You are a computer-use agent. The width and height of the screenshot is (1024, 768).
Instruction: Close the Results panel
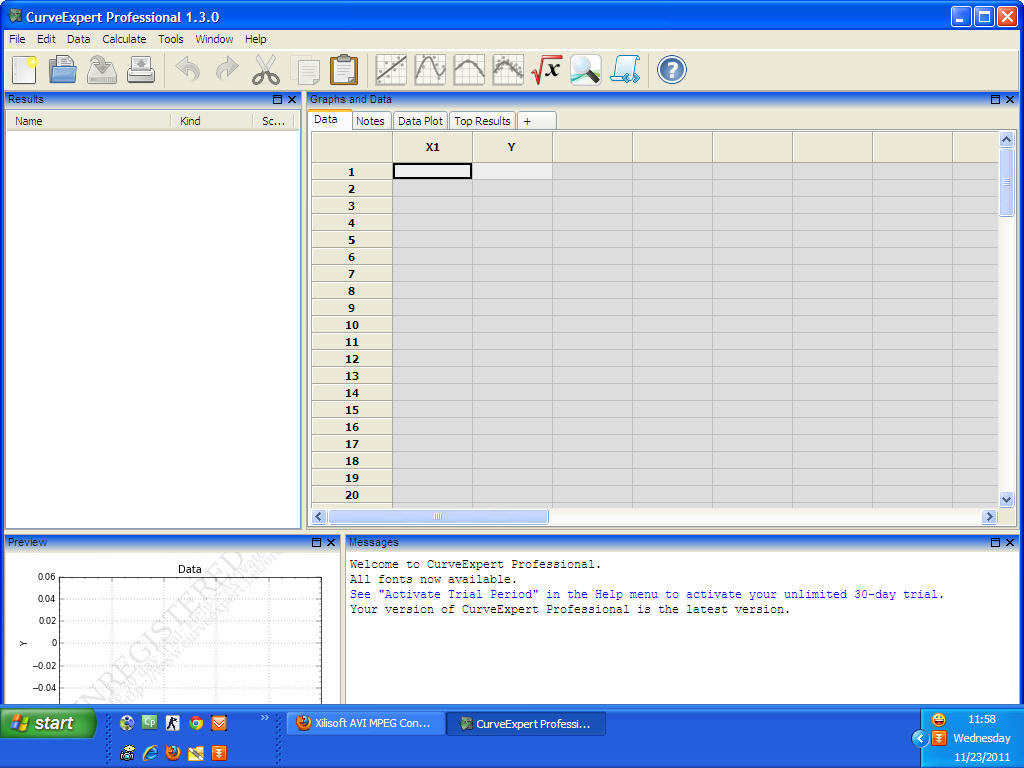click(292, 99)
